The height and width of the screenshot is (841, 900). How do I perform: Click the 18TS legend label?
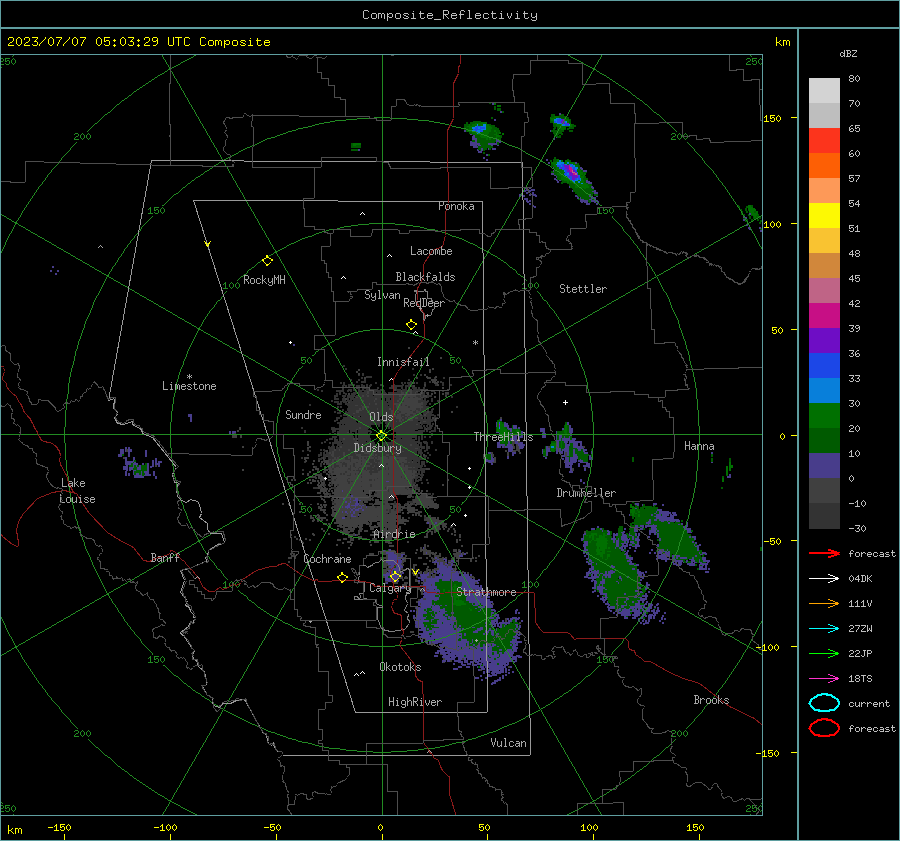[860, 679]
